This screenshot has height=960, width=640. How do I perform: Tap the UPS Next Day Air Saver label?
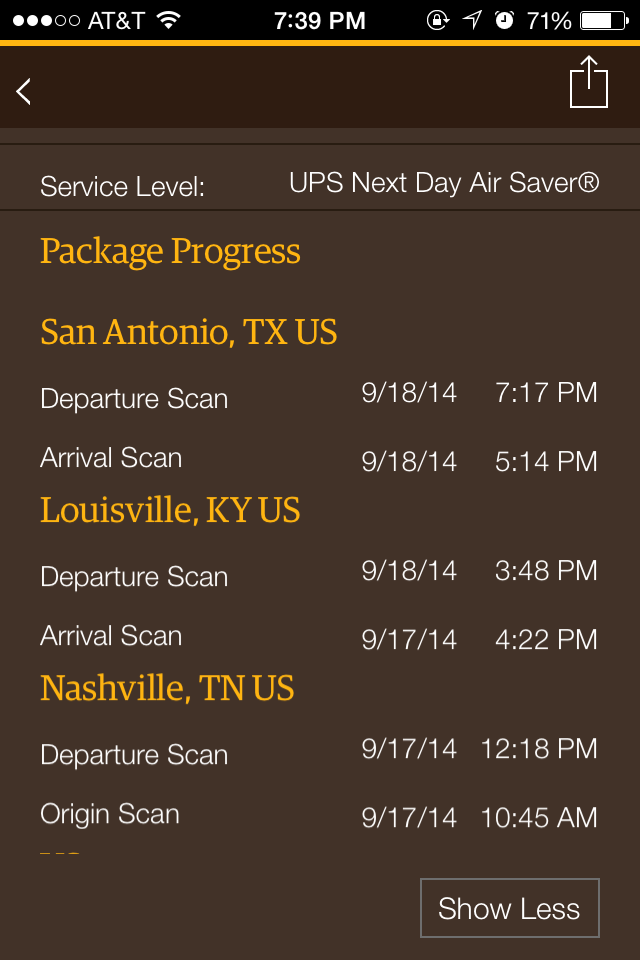click(x=443, y=182)
